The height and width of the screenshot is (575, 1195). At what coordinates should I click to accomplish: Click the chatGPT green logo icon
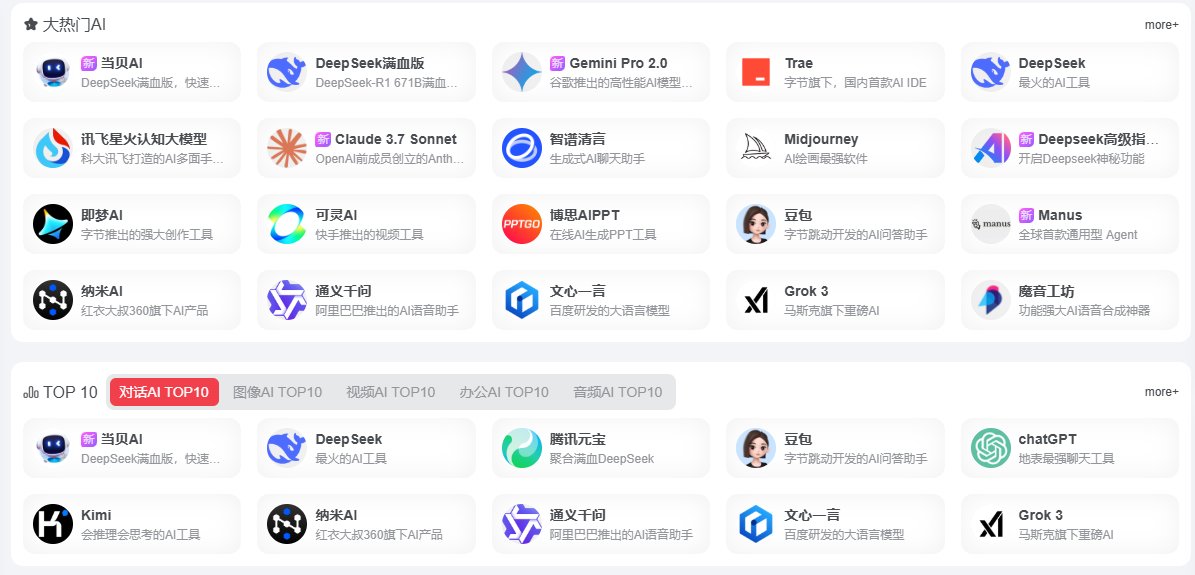991,448
